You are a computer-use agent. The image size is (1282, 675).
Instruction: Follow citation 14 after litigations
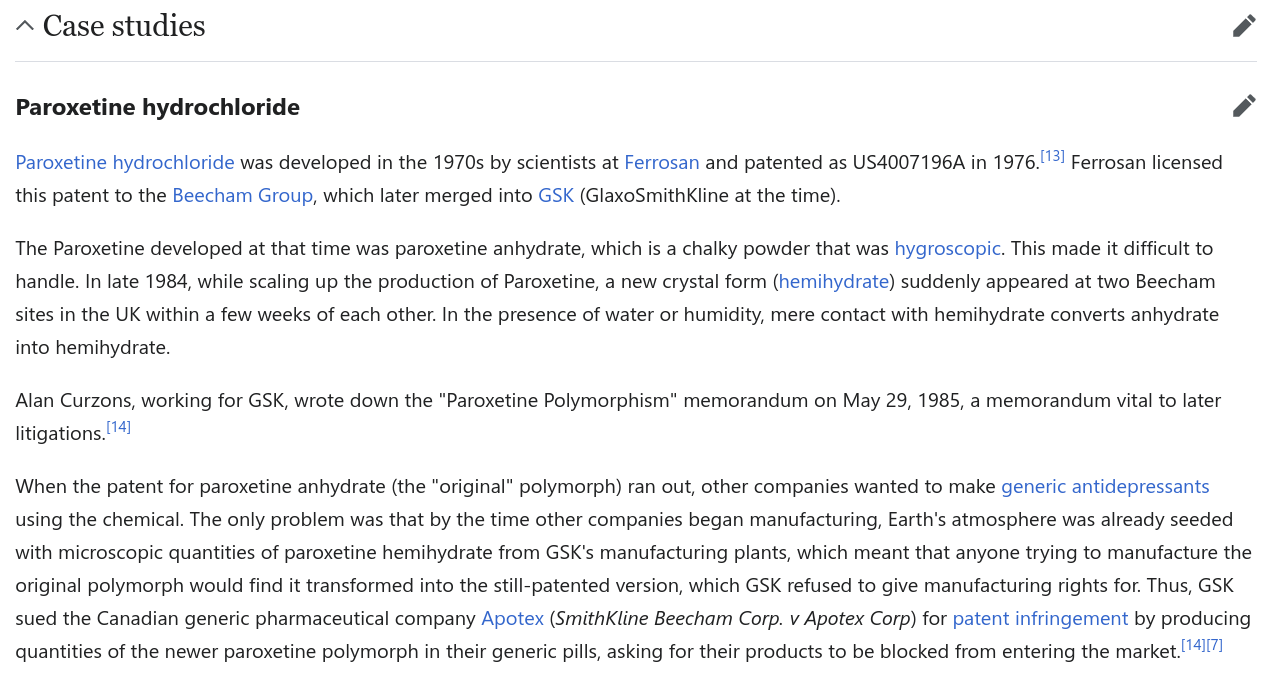(x=118, y=427)
